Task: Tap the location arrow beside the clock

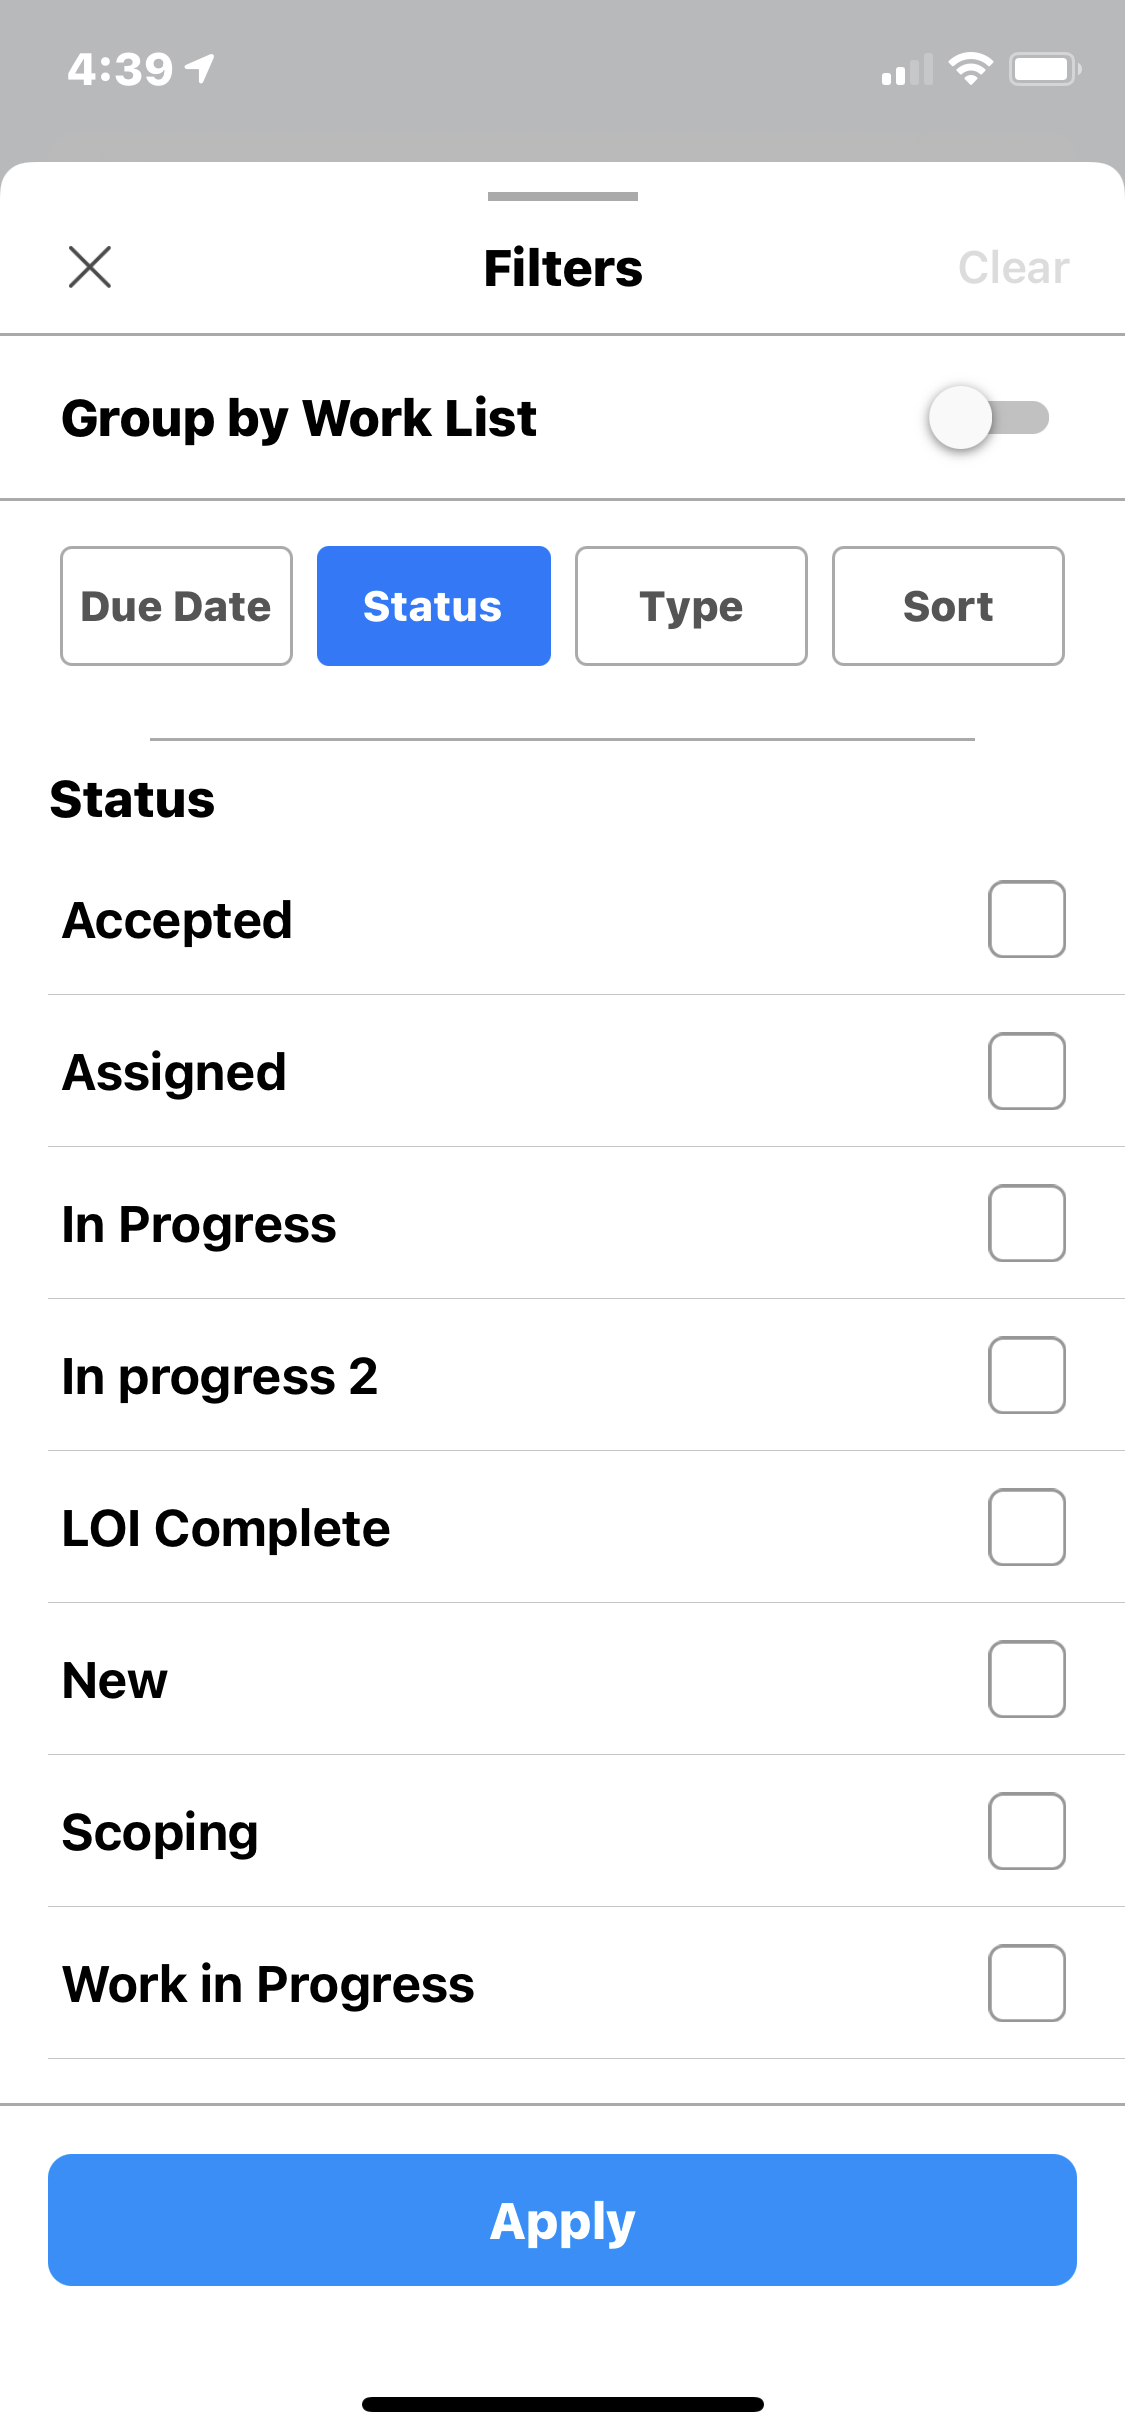Action: pos(200,69)
